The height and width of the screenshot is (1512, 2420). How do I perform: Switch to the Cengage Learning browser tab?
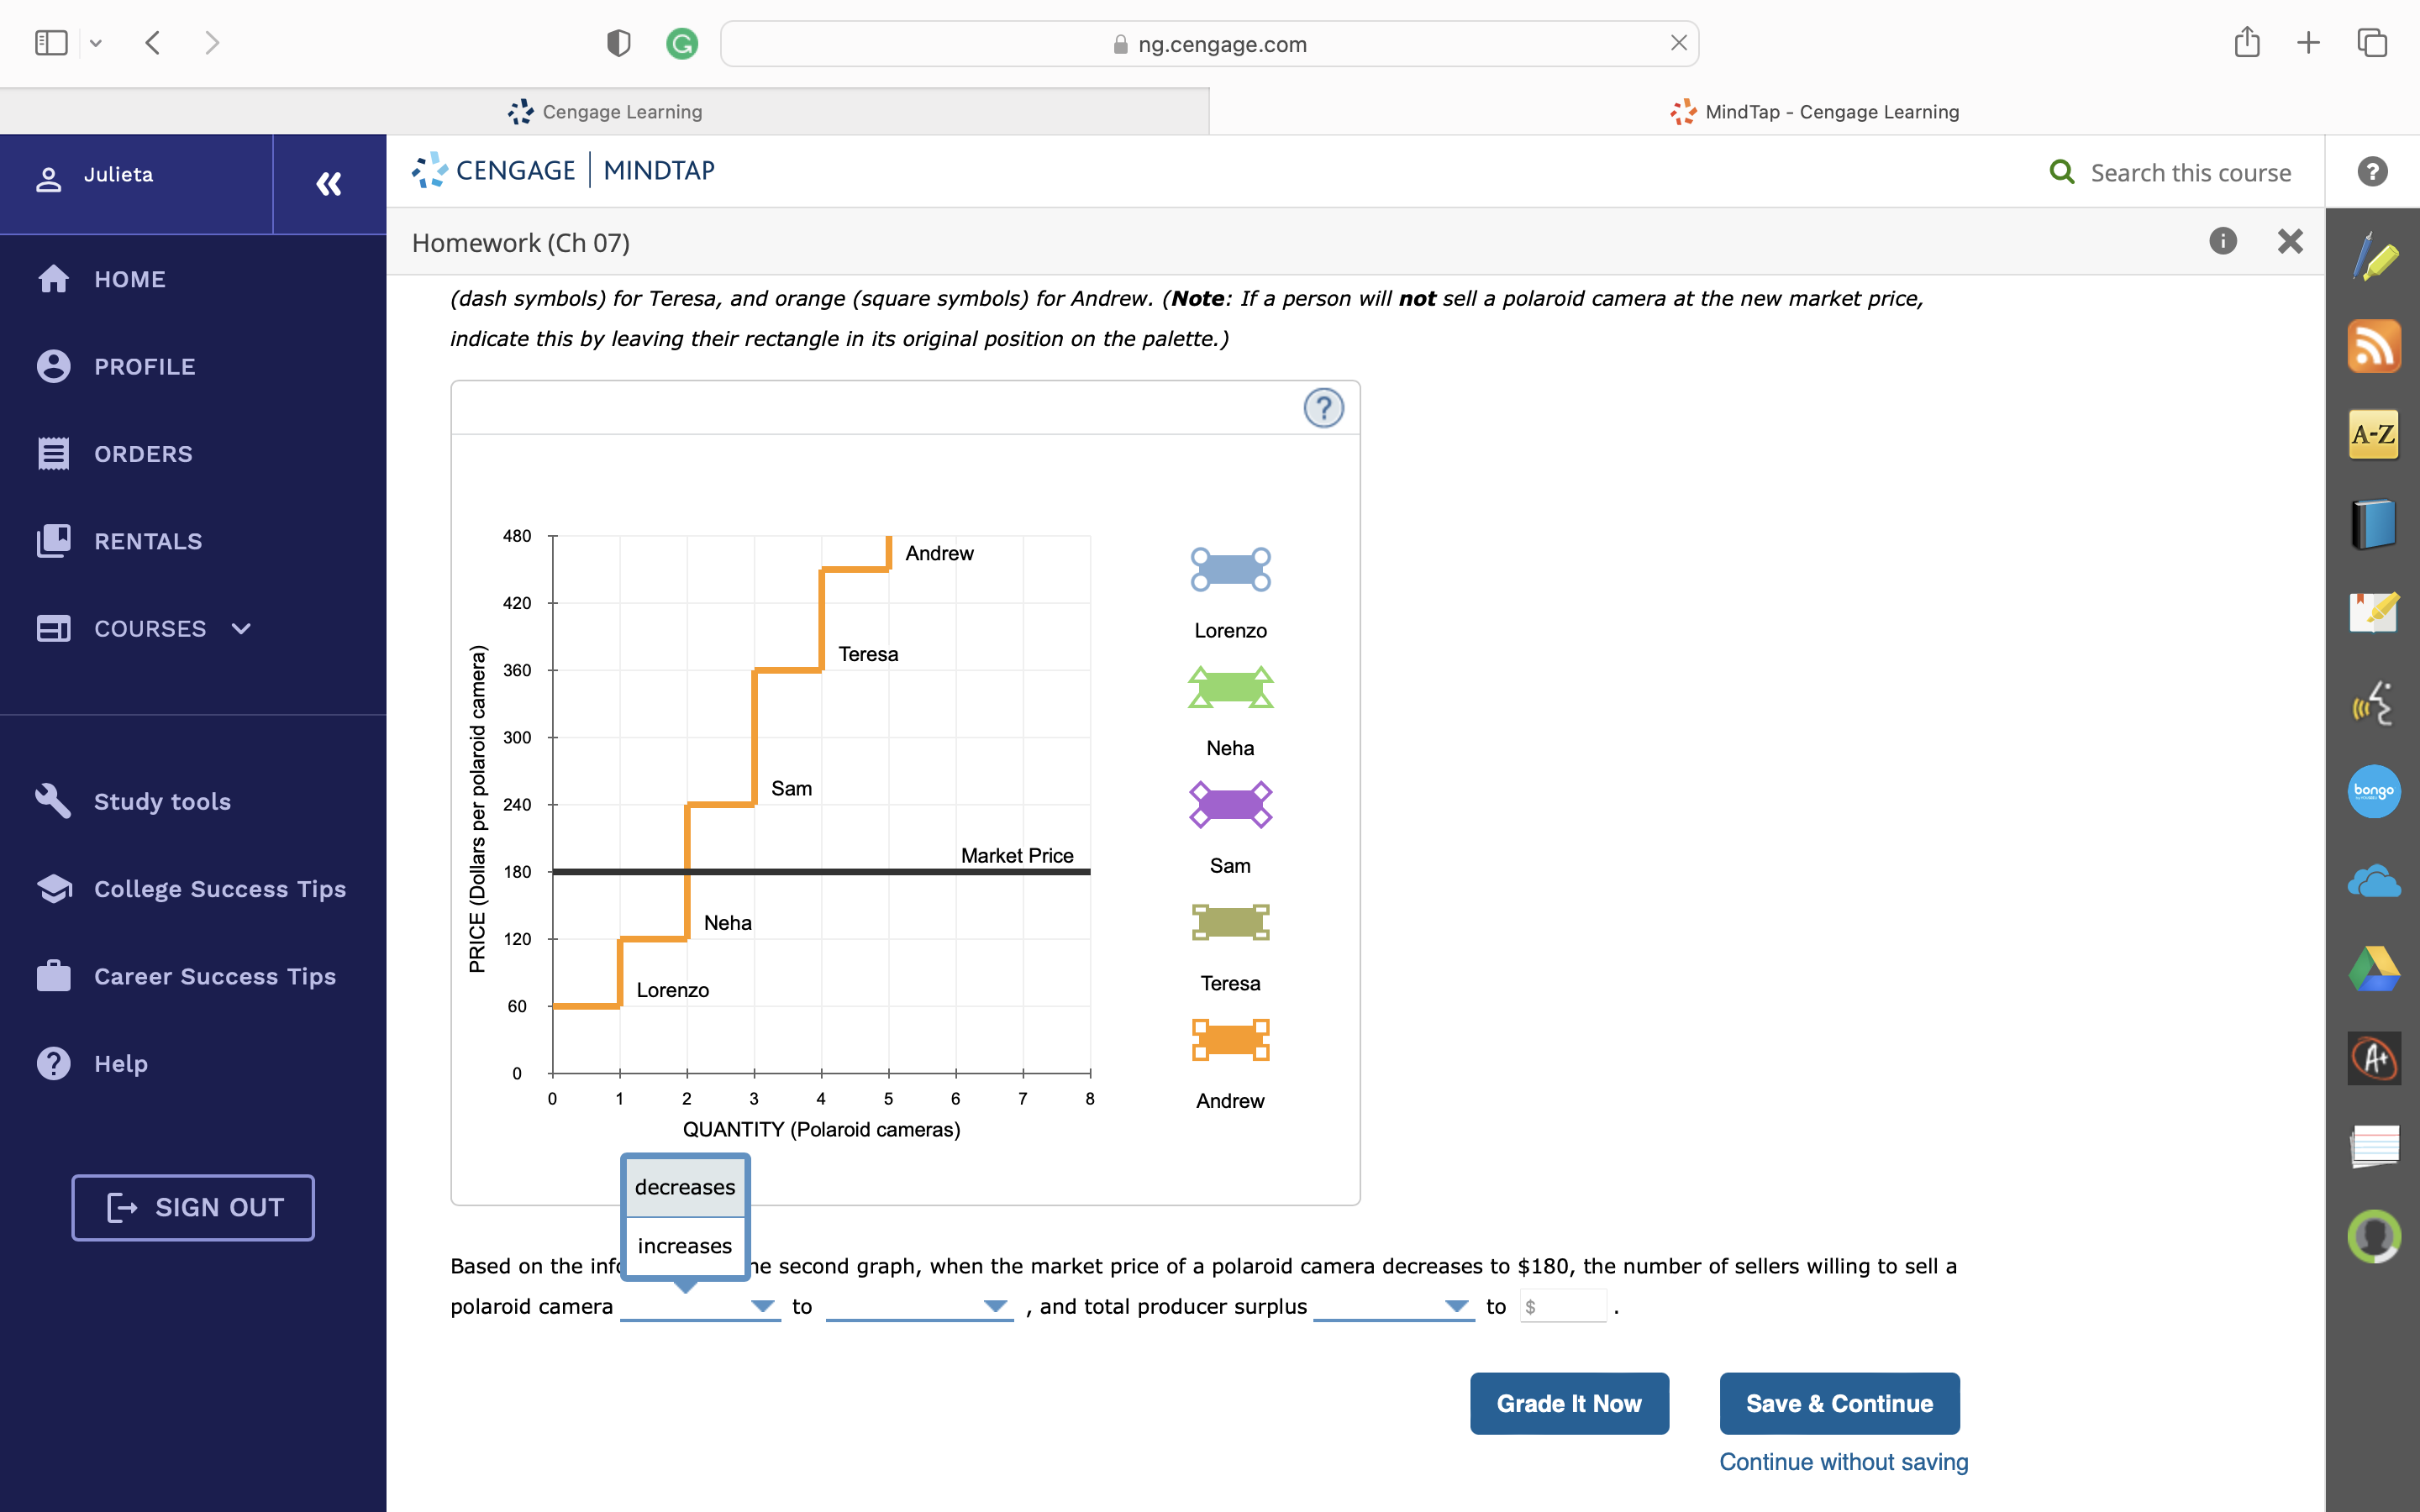pyautogui.click(x=605, y=111)
